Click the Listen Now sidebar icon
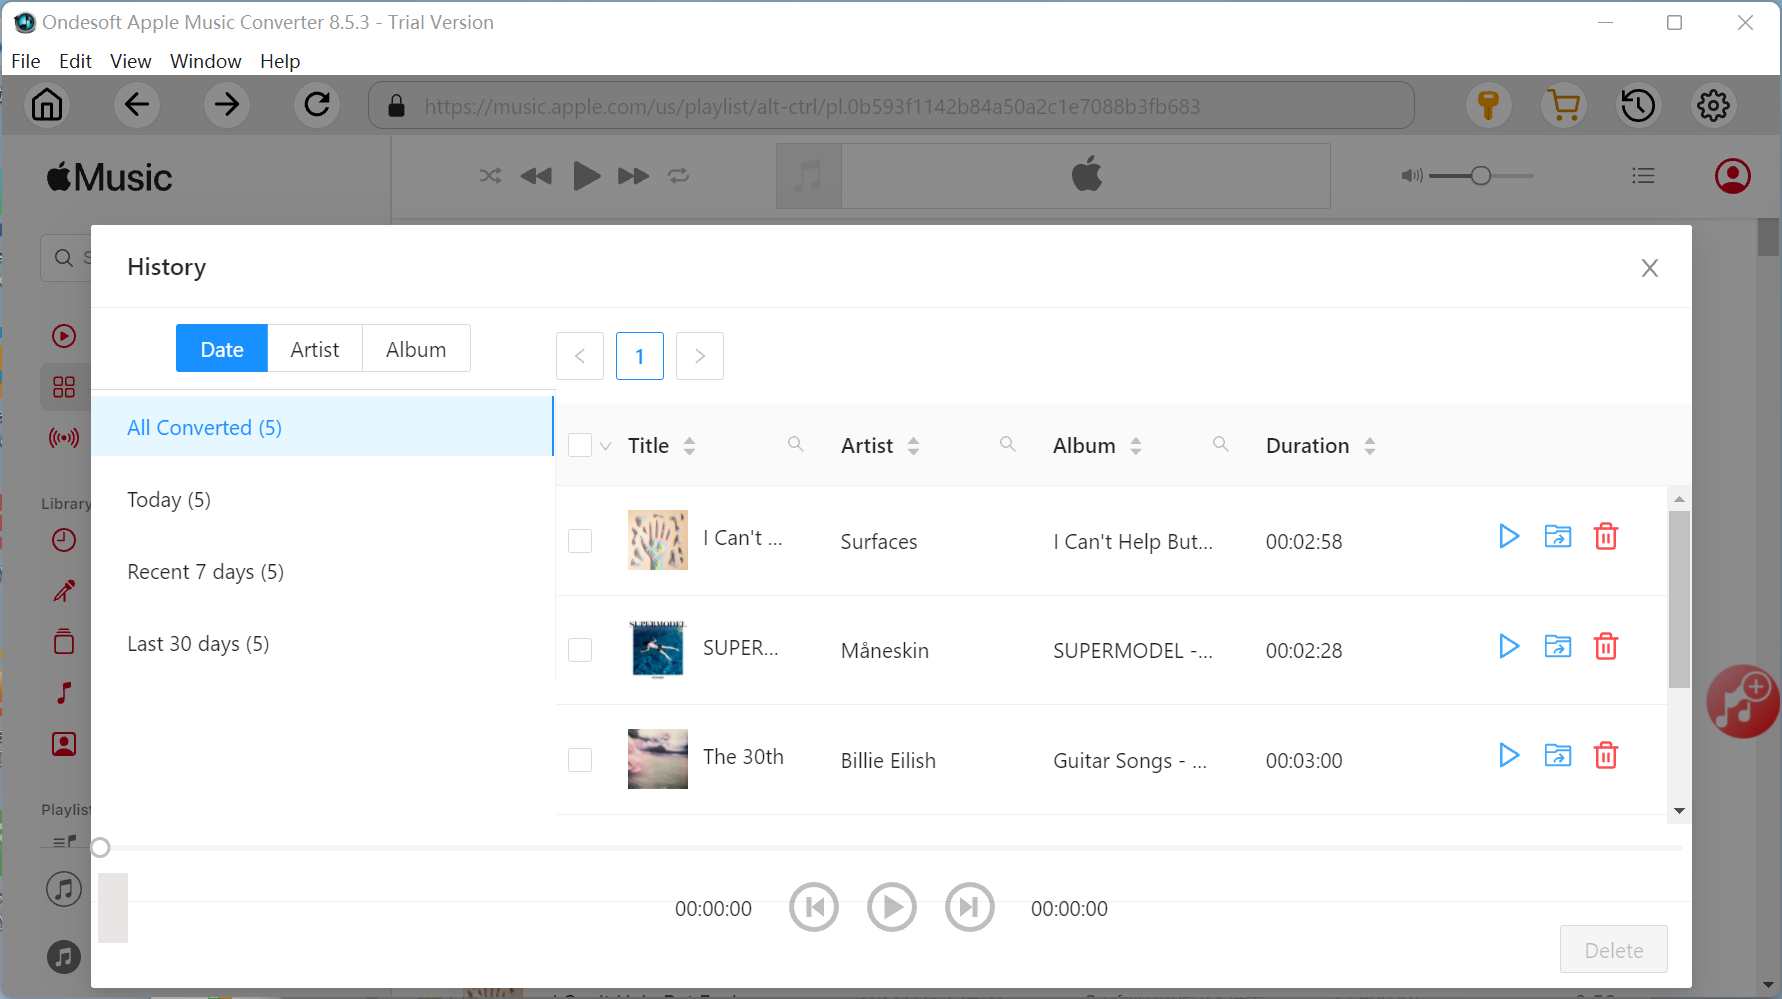The image size is (1782, 999). (64, 336)
